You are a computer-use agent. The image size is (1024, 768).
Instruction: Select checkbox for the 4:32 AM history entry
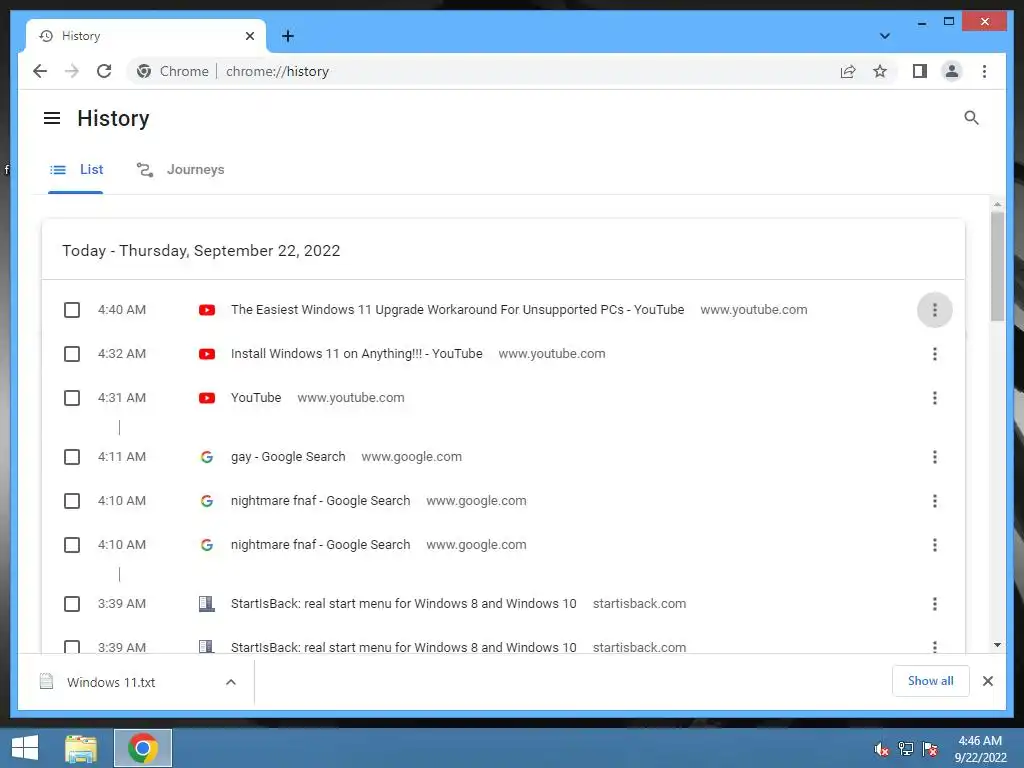(72, 354)
